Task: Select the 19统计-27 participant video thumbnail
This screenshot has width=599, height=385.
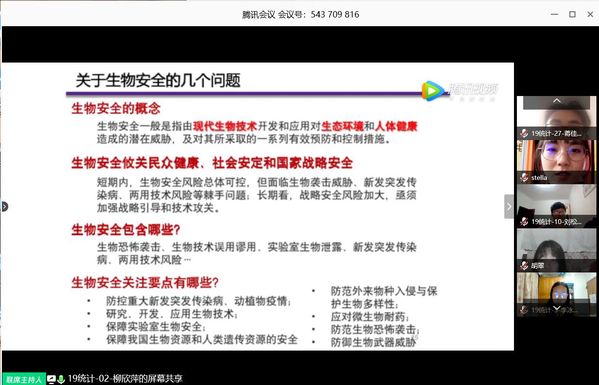Action: click(557, 118)
